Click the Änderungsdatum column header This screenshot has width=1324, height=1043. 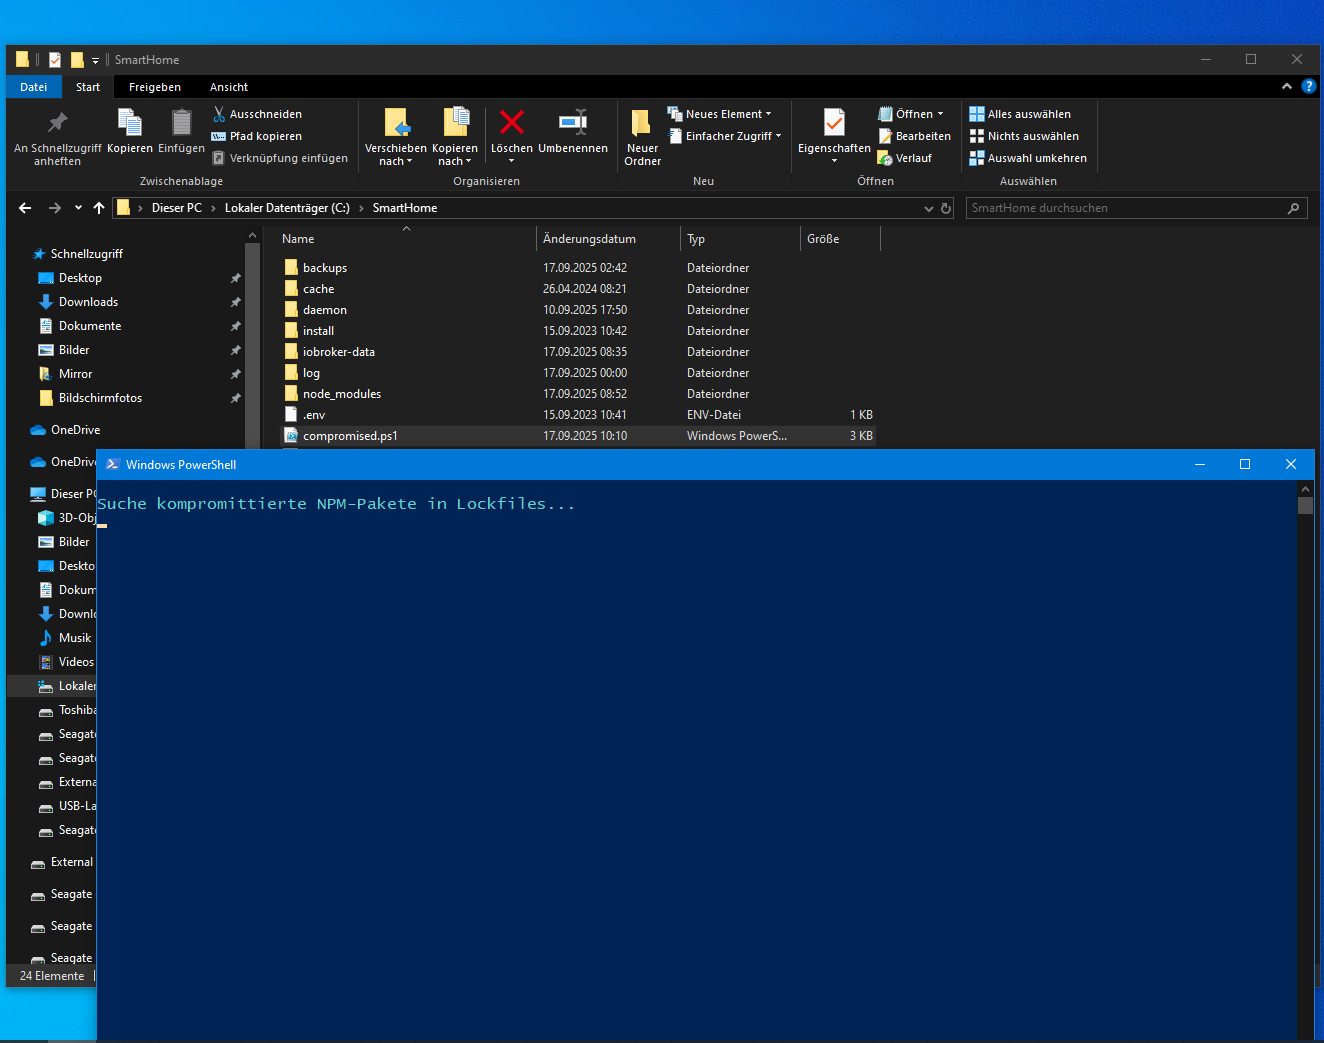(589, 239)
